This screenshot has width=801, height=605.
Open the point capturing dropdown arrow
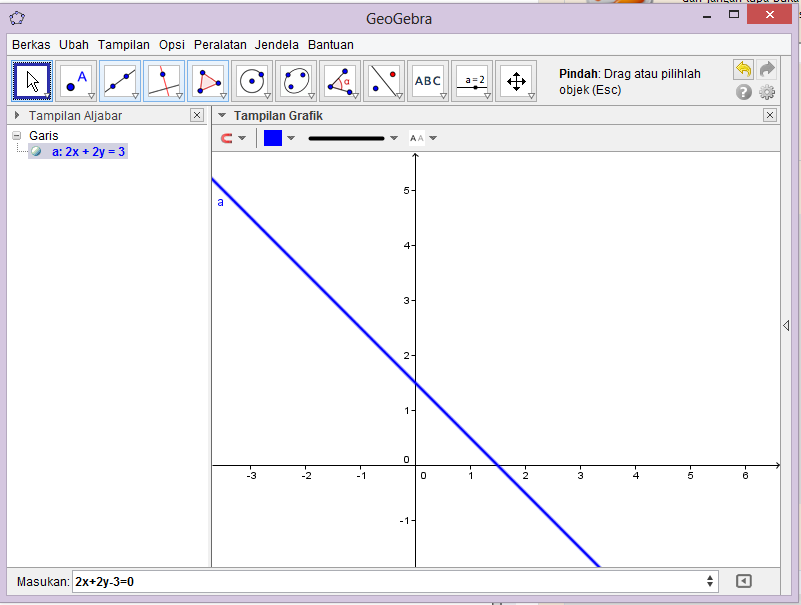[242, 138]
